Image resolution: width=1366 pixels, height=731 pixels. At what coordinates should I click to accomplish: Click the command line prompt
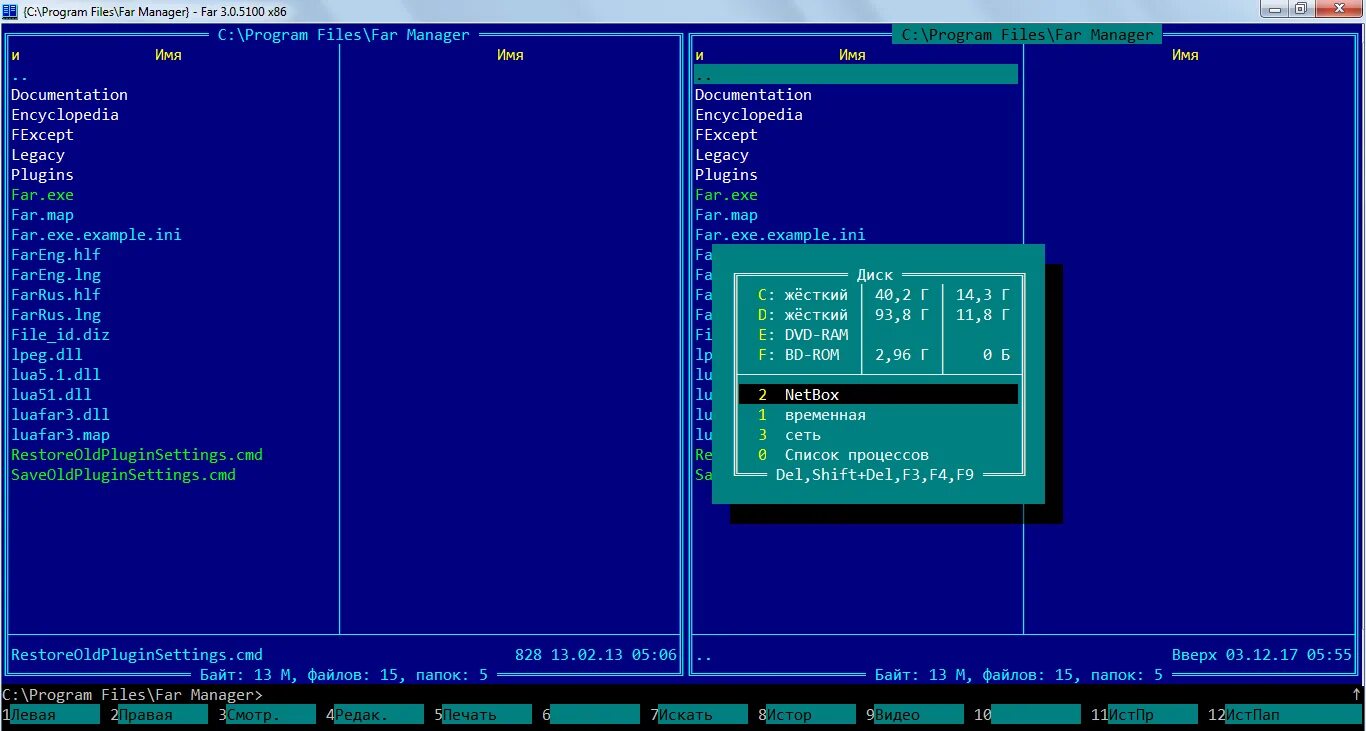[x=133, y=695]
